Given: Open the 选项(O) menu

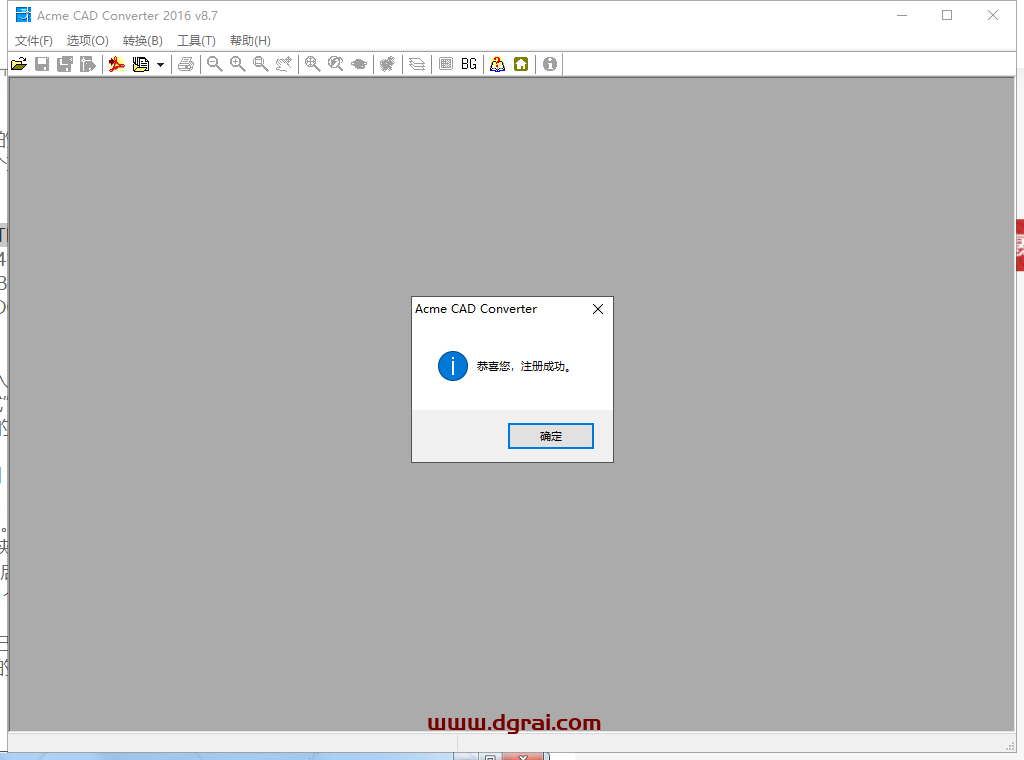Looking at the screenshot, I should pos(88,40).
